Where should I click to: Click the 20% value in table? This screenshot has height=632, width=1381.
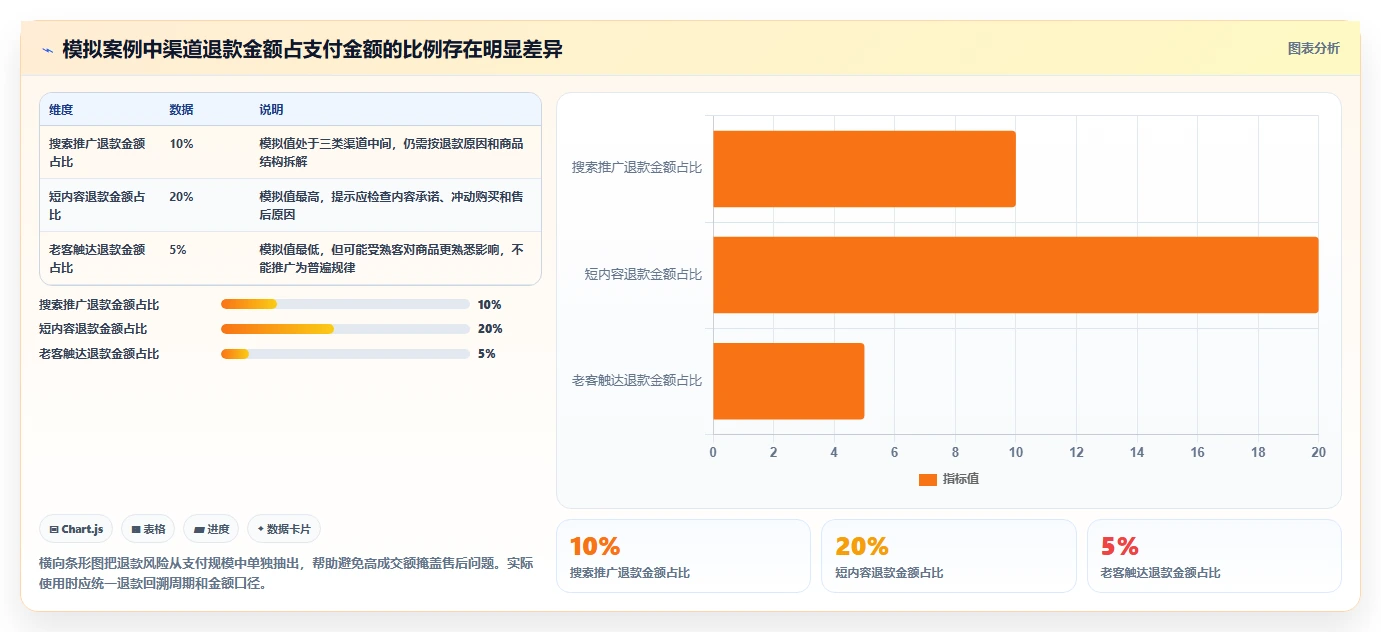coord(181,197)
